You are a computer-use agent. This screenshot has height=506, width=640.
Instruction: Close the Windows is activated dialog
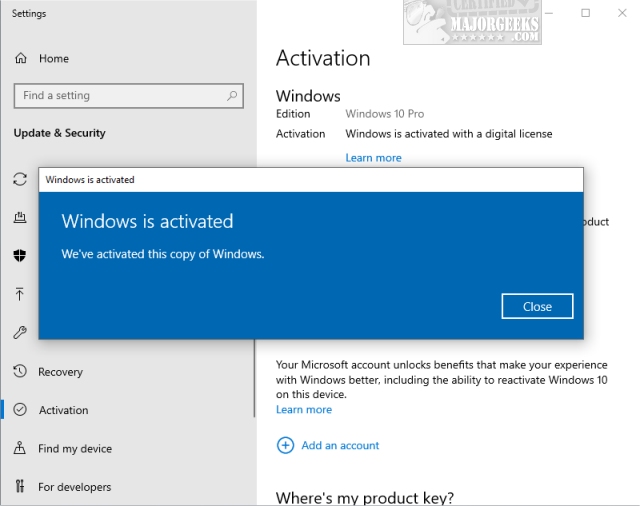(x=537, y=306)
